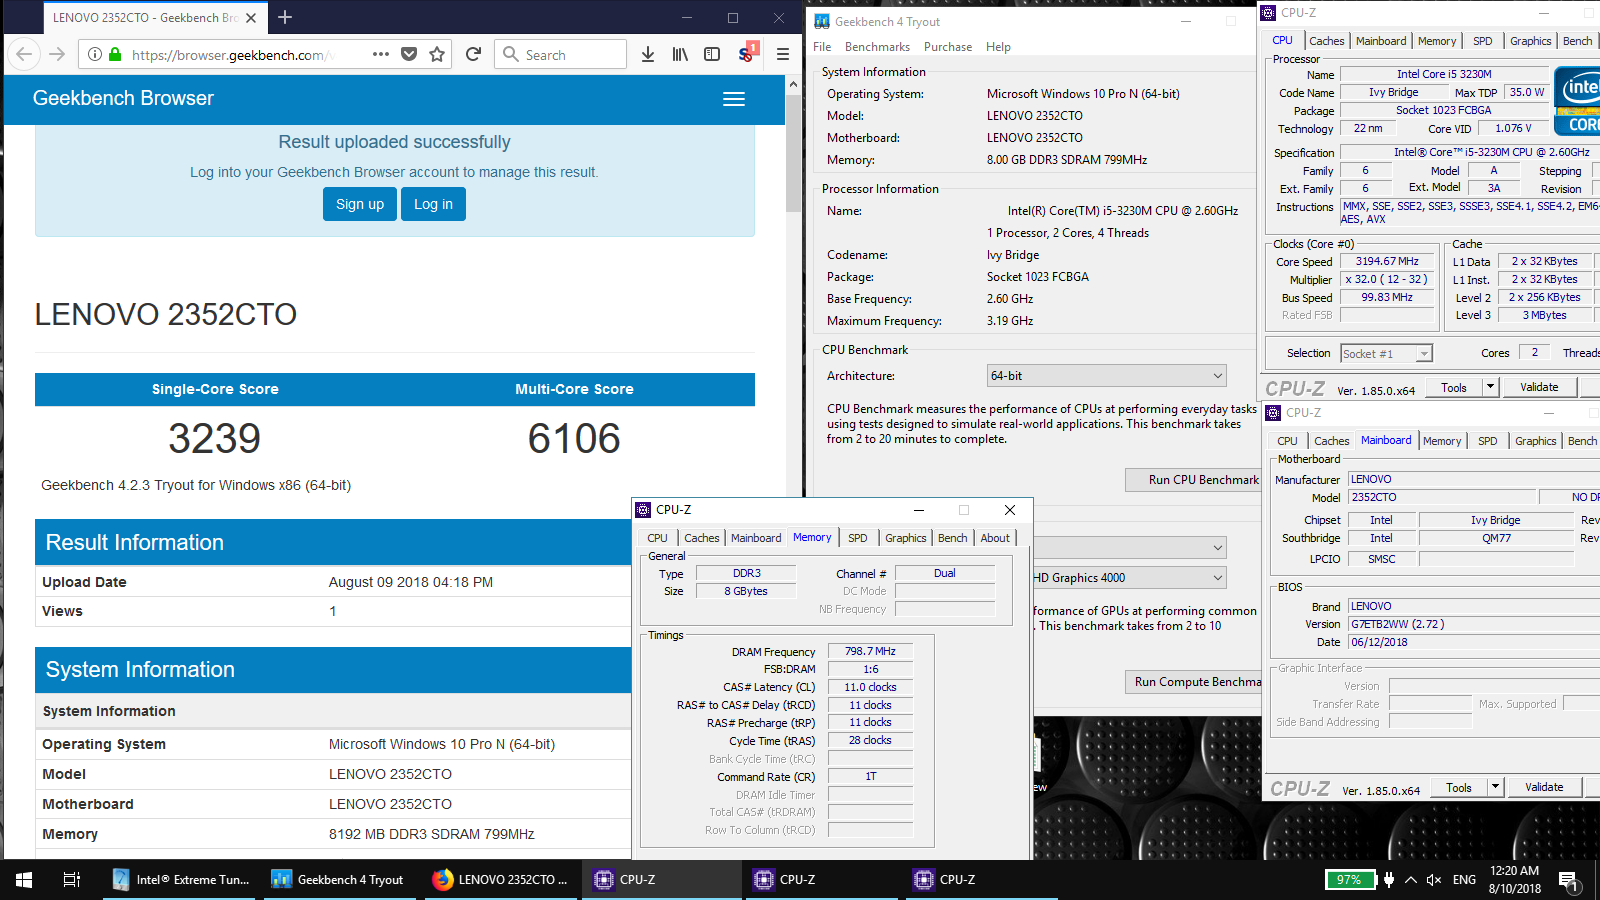
Task: Open Purchase menu in Geekbench 4
Action: click(x=948, y=47)
